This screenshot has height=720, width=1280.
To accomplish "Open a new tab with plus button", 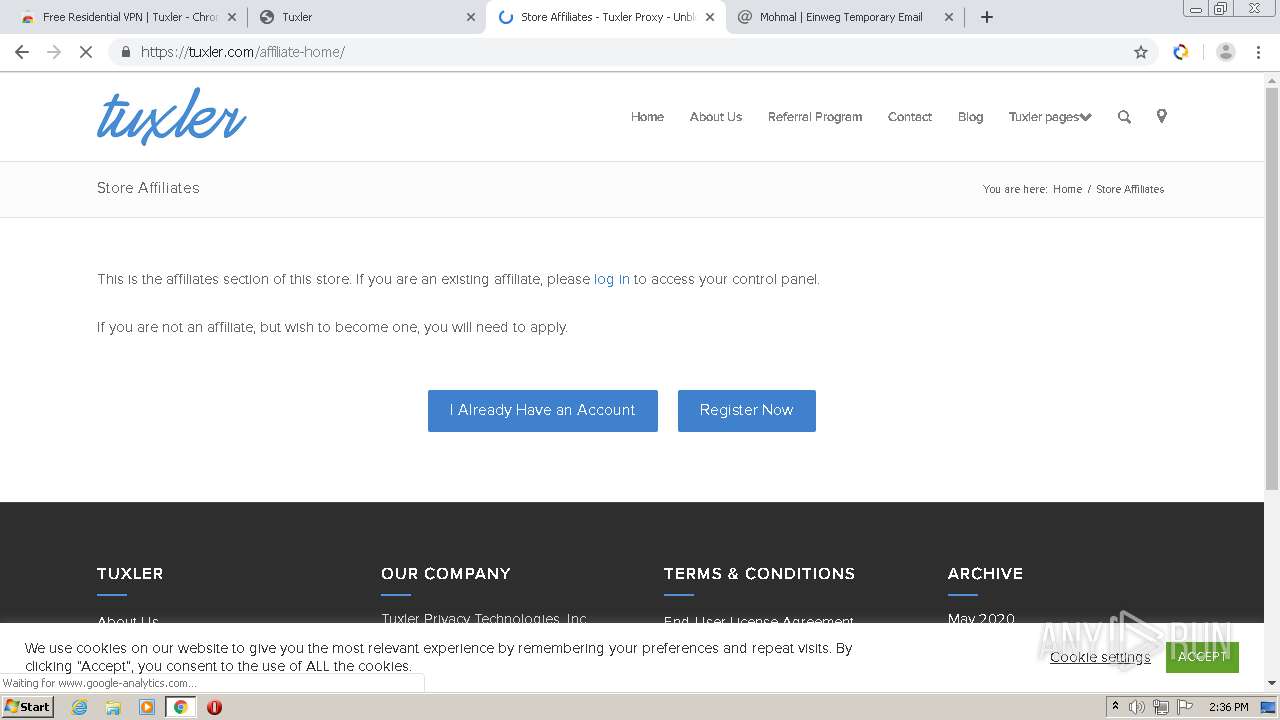I will (987, 17).
